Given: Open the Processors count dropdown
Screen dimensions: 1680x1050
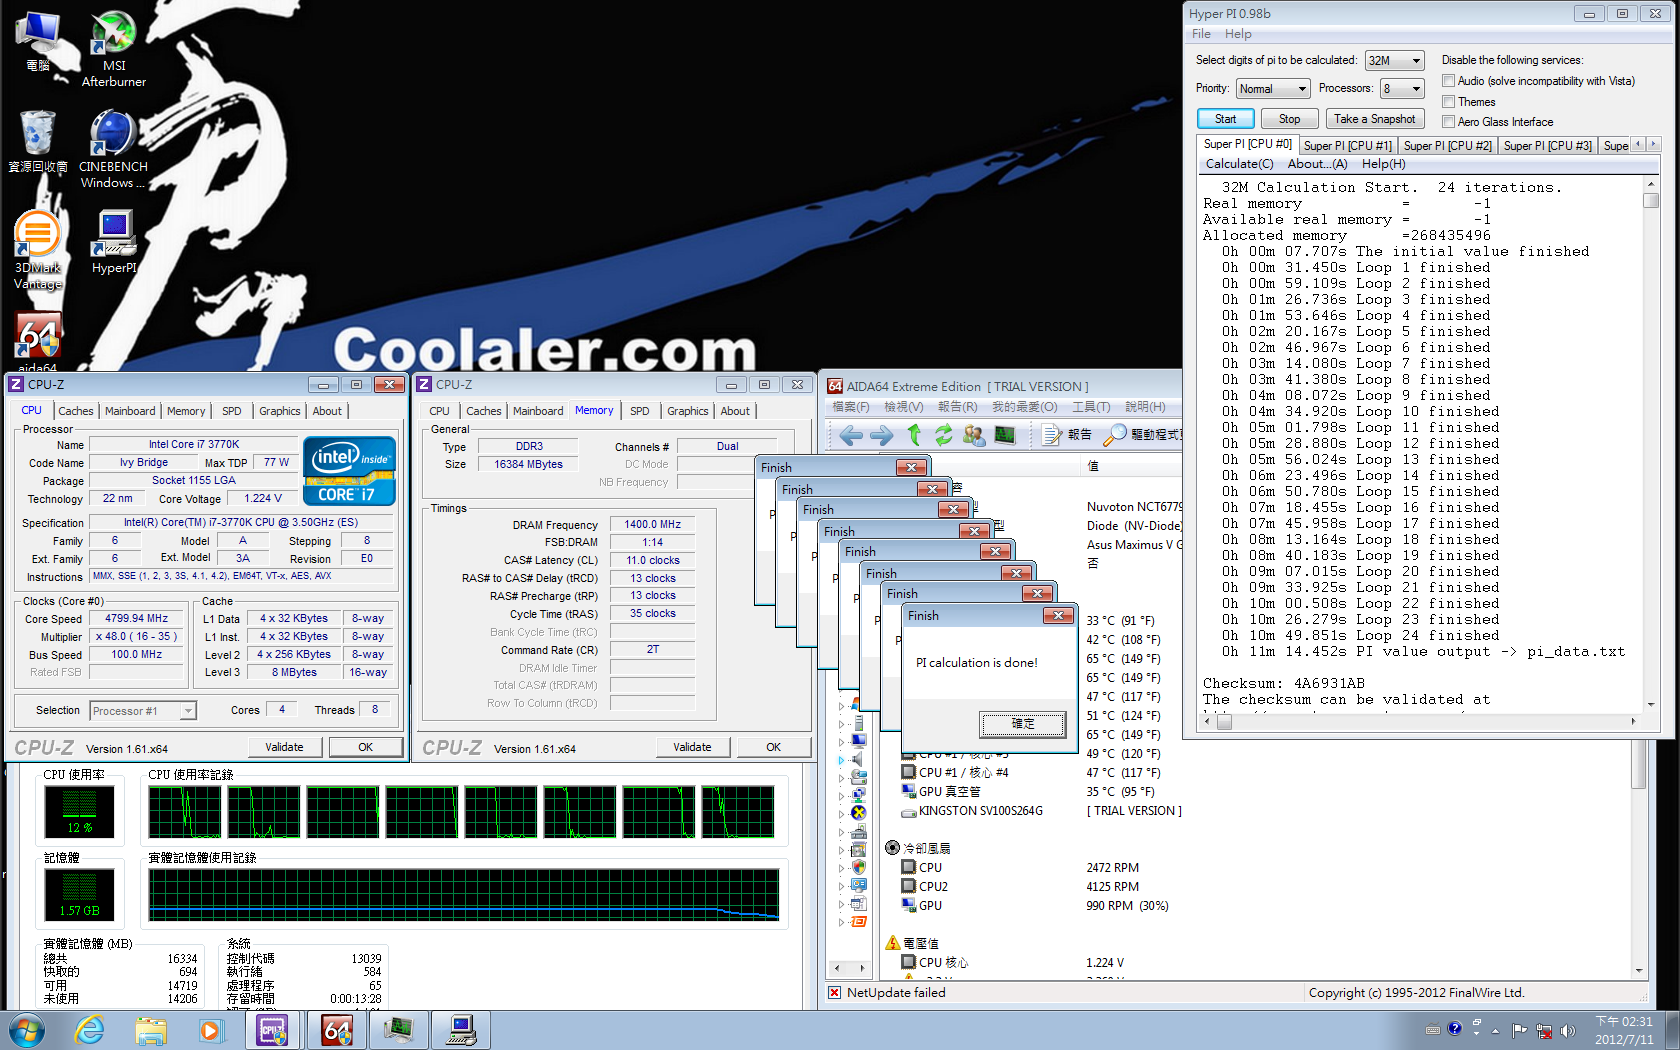Looking at the screenshot, I should click(x=1401, y=89).
